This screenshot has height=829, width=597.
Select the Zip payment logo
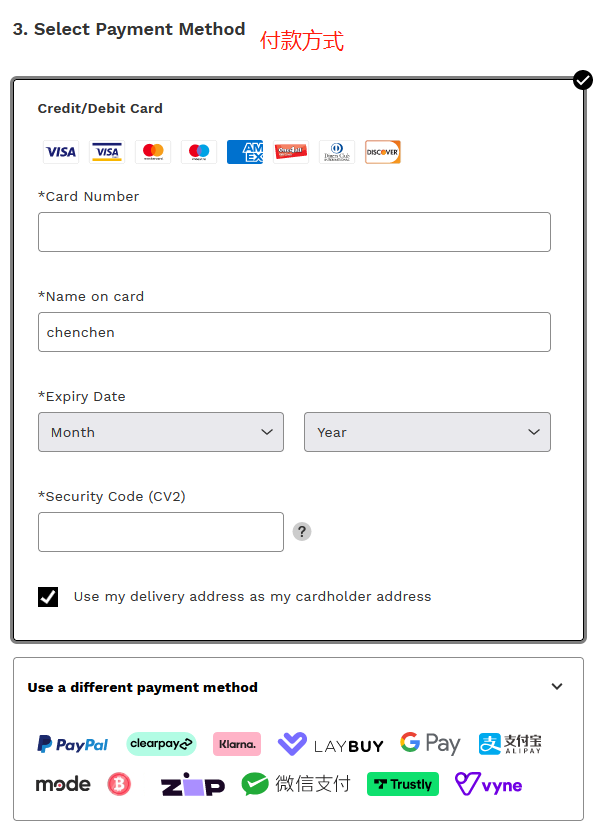(192, 785)
